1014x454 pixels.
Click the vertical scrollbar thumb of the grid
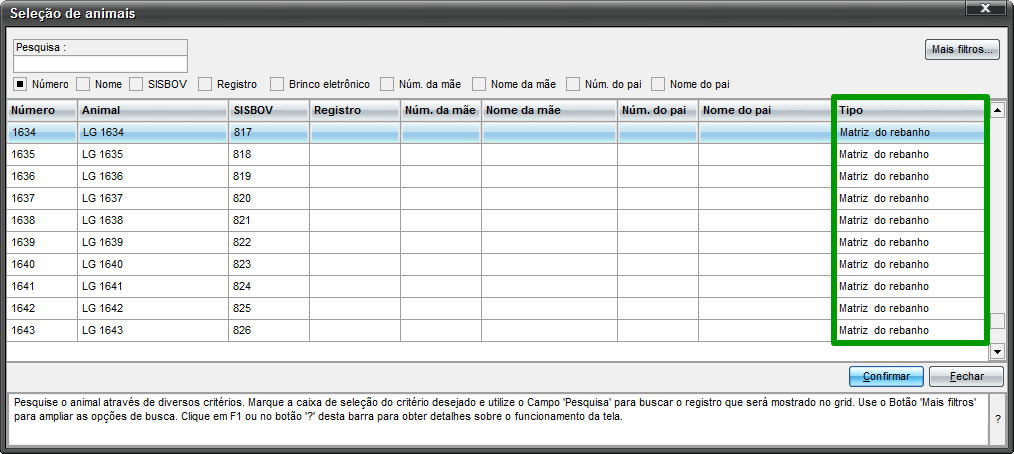point(998,321)
